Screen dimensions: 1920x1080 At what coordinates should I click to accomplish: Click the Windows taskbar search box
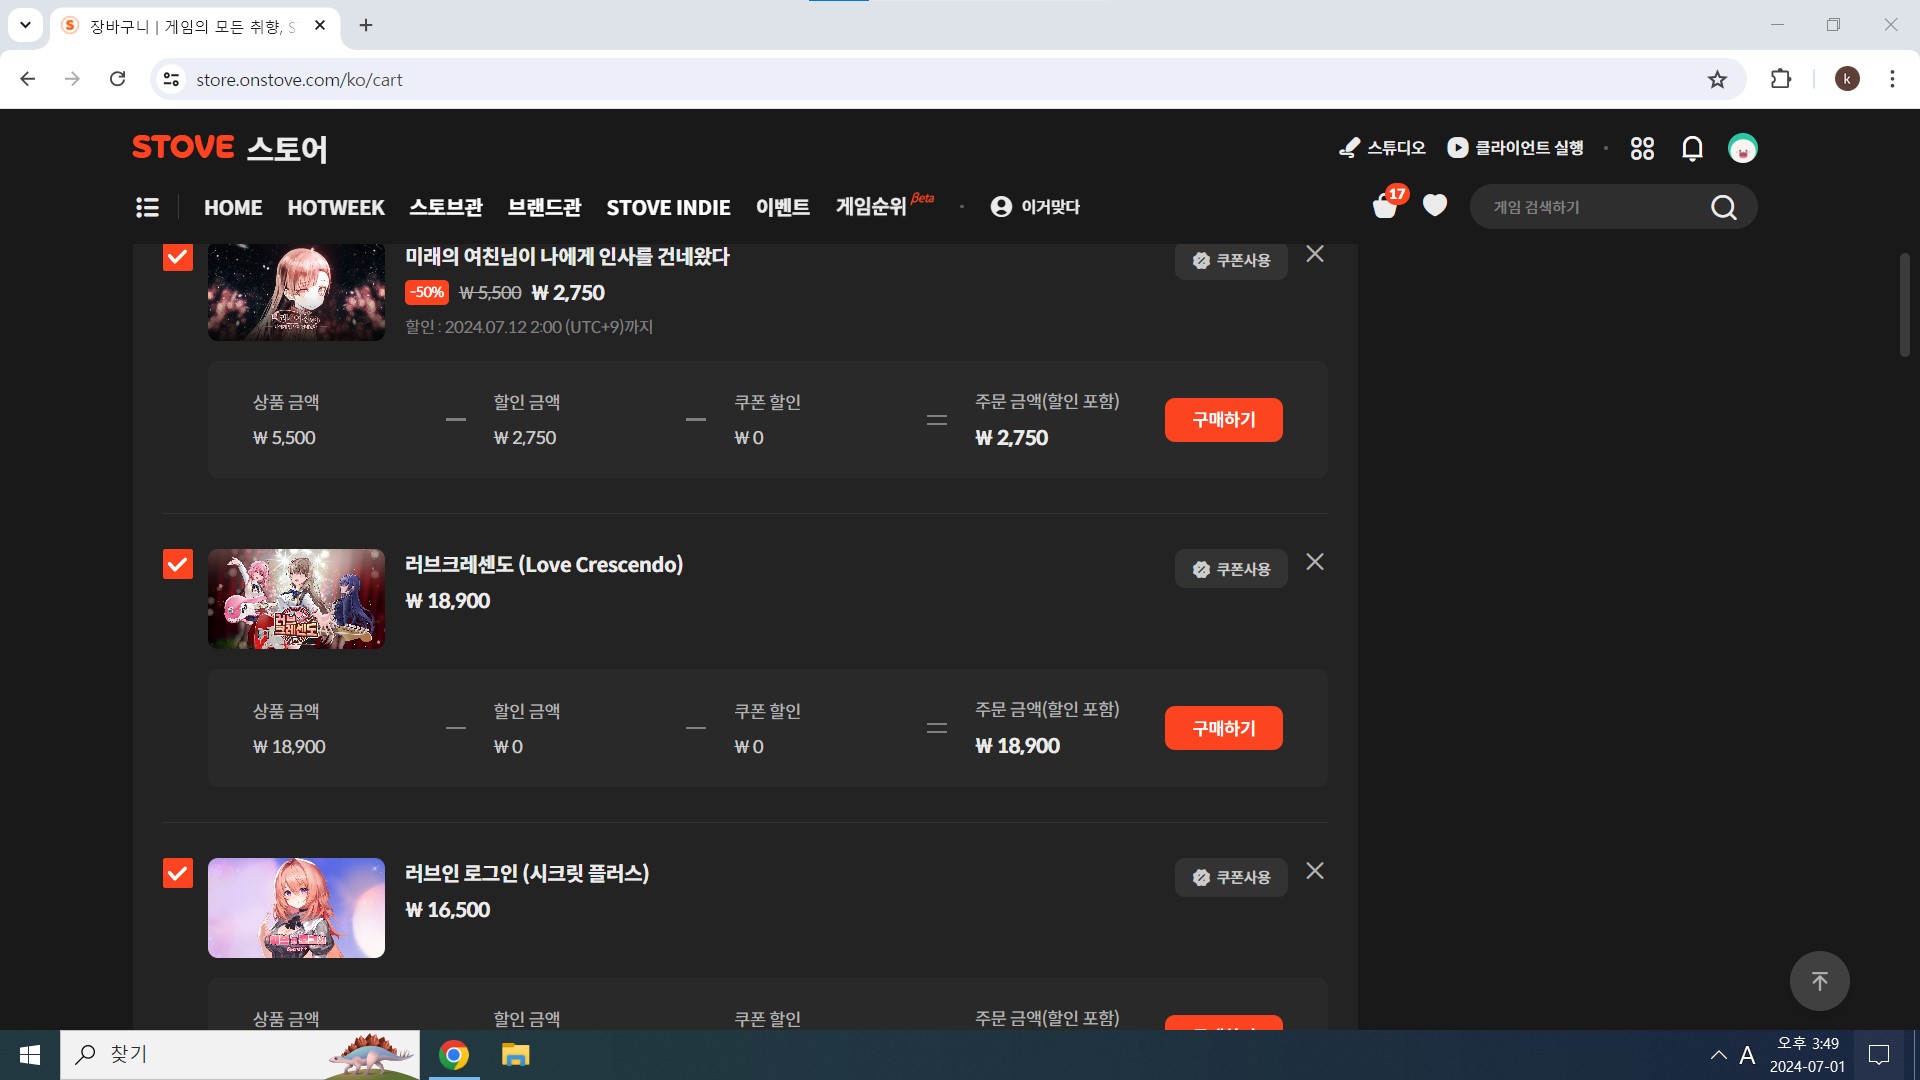pyautogui.click(x=240, y=1055)
